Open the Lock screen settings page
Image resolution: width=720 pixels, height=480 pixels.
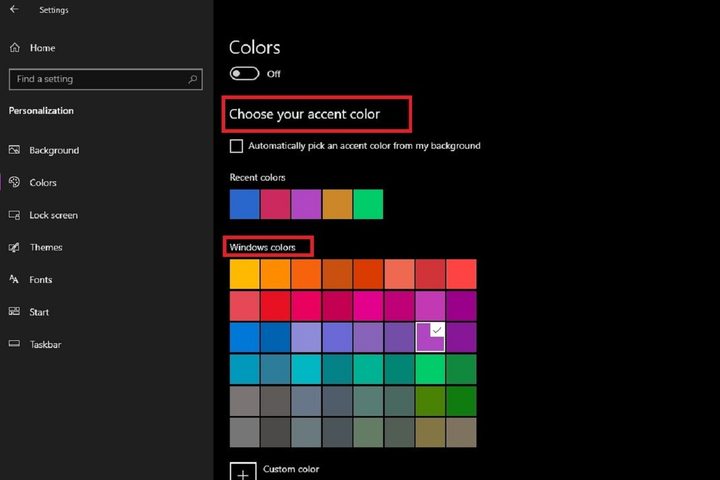coord(53,215)
